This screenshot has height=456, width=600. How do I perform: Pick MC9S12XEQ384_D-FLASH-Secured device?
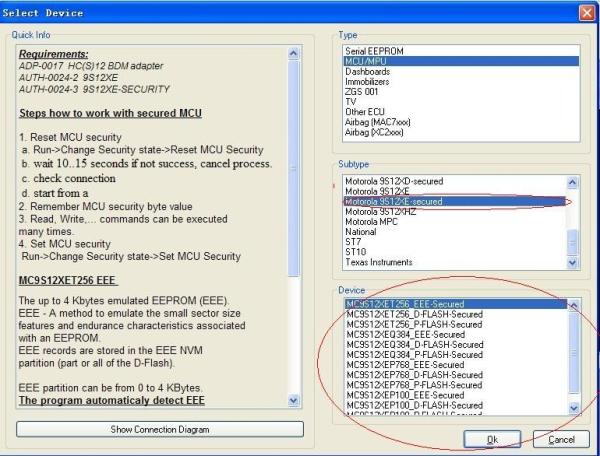[455, 345]
